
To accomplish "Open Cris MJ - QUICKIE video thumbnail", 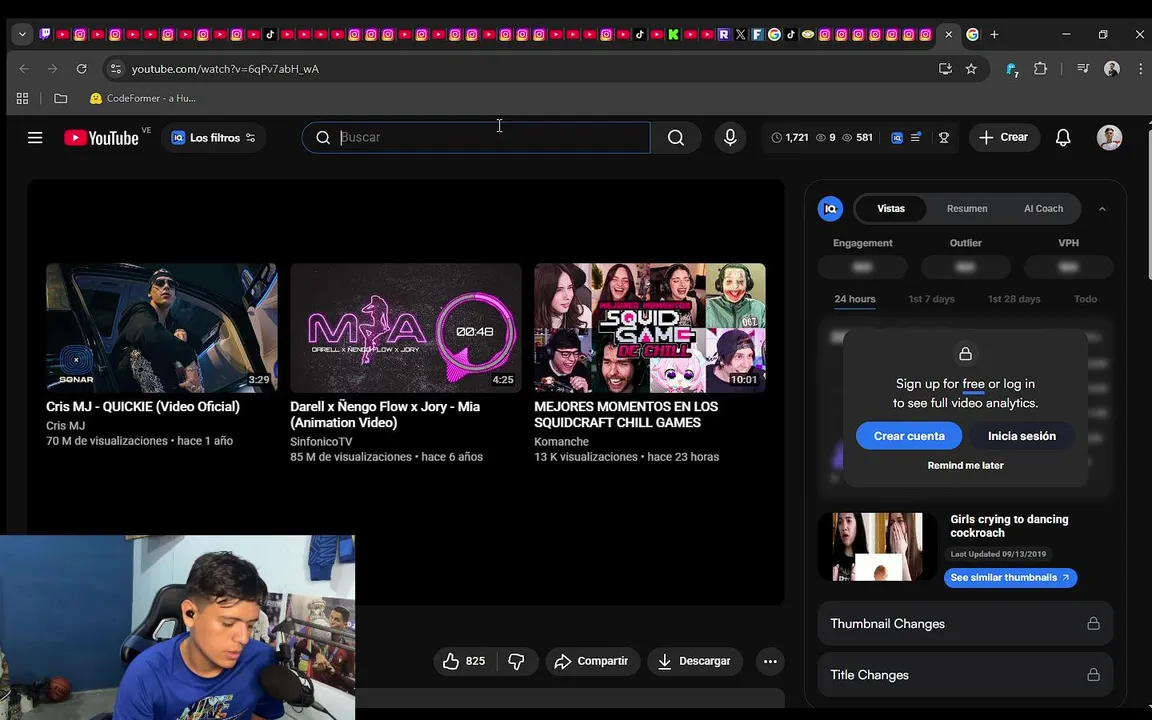I will pyautogui.click(x=162, y=328).
